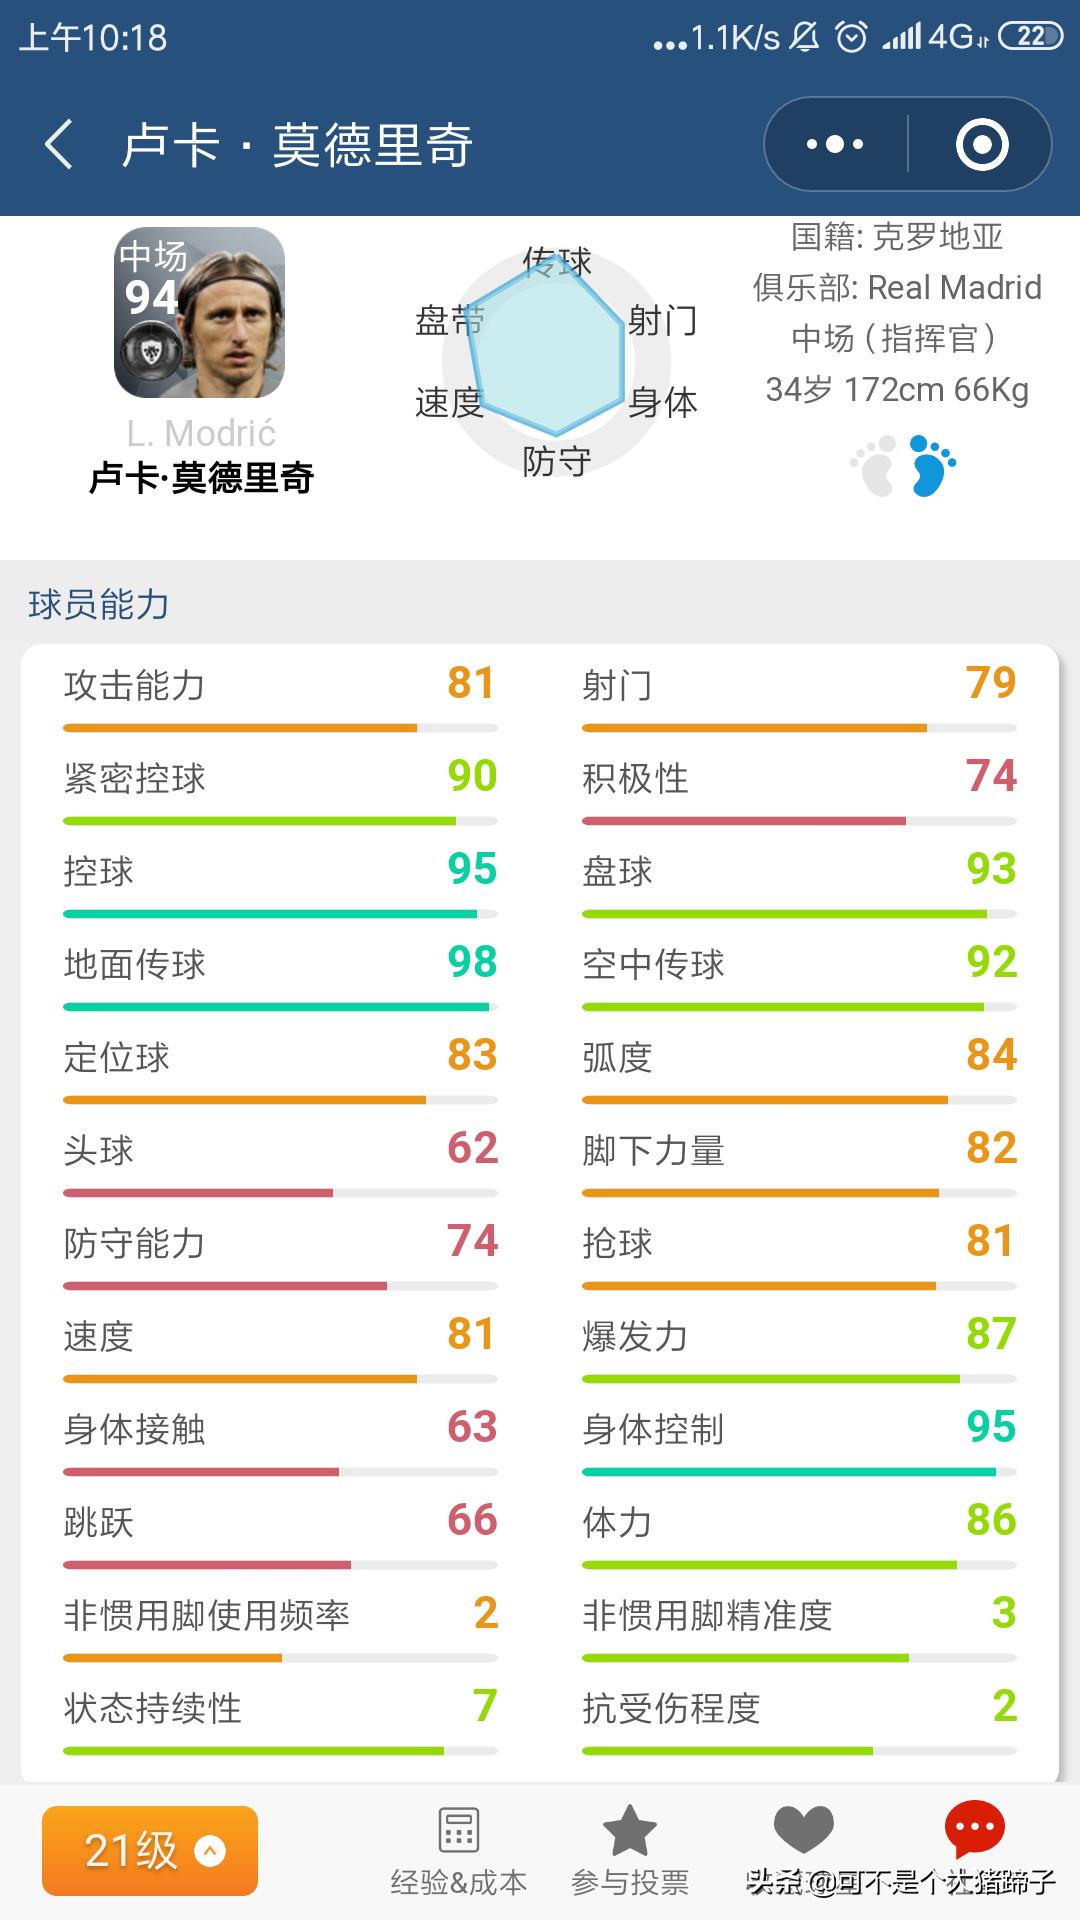Tap the 地面传球 98 progress bar
Viewport: 1080px width, 1920px height.
(x=278, y=1005)
